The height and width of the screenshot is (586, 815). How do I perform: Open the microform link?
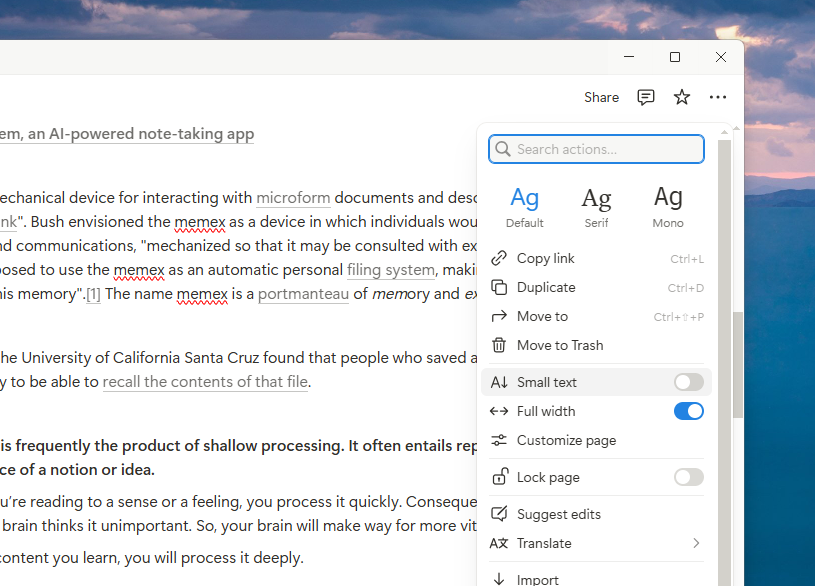[x=293, y=198]
